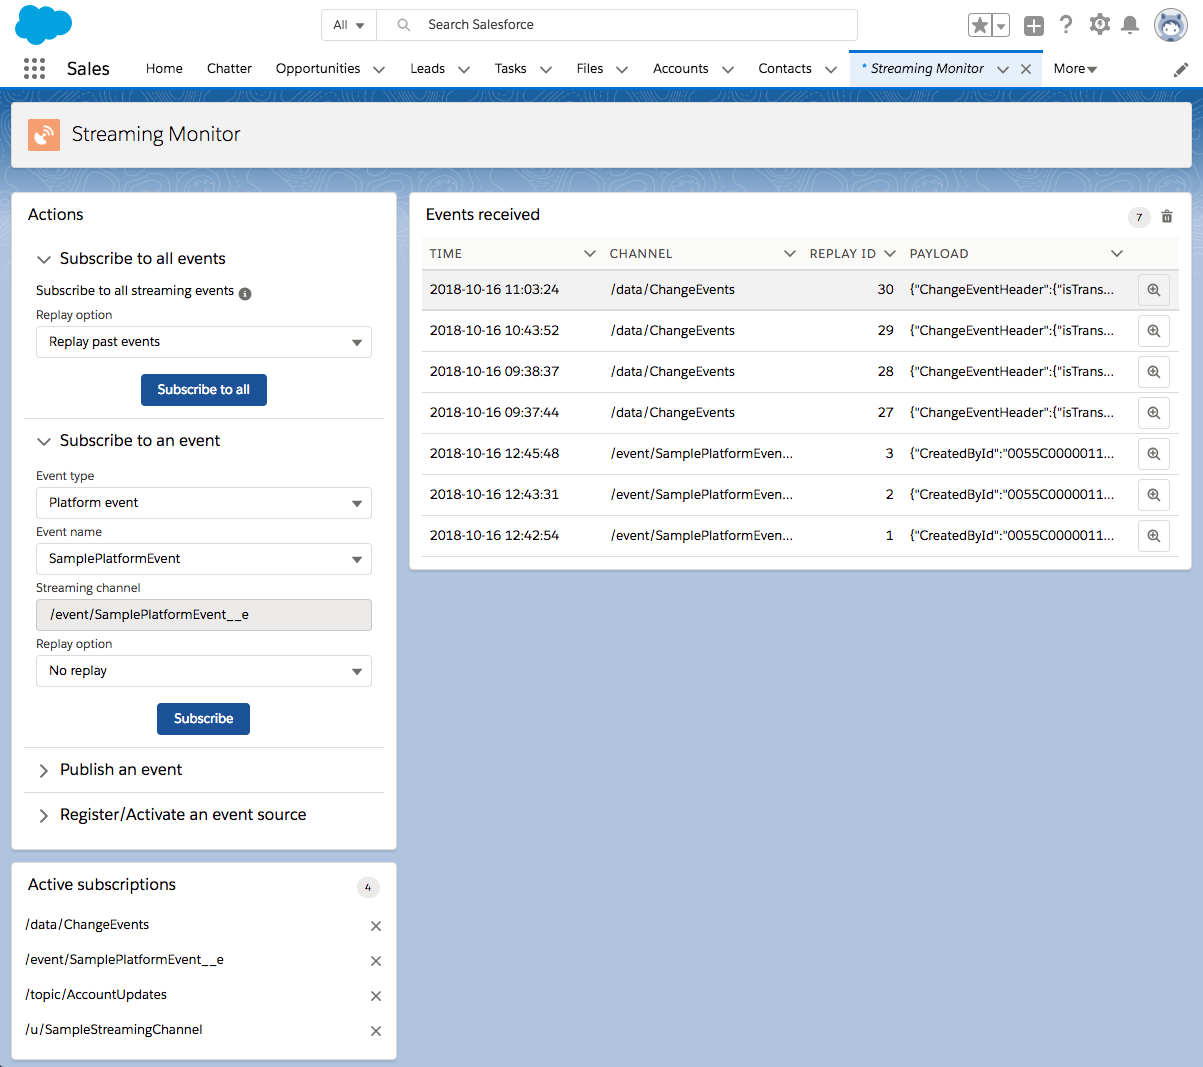View payload of replay ID 29 event
Image resolution: width=1203 pixels, height=1067 pixels.
coord(1154,331)
